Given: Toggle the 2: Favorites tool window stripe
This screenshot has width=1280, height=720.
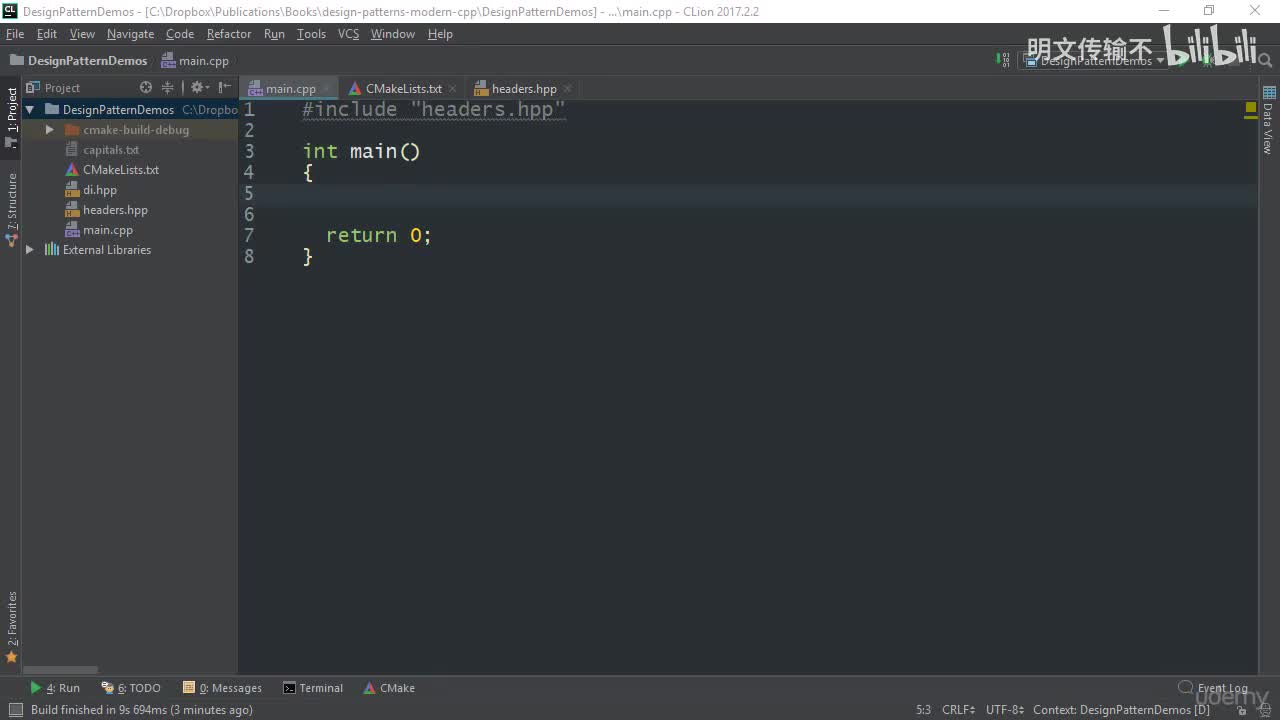Looking at the screenshot, I should point(11,627).
